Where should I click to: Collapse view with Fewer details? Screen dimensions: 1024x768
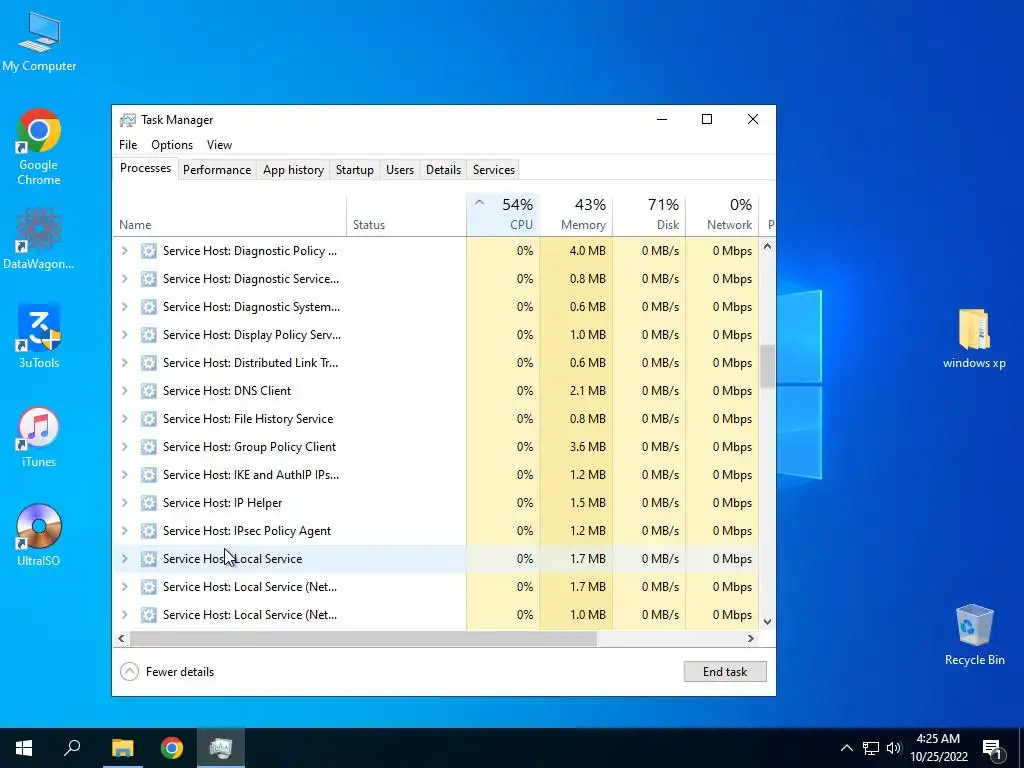[167, 672]
